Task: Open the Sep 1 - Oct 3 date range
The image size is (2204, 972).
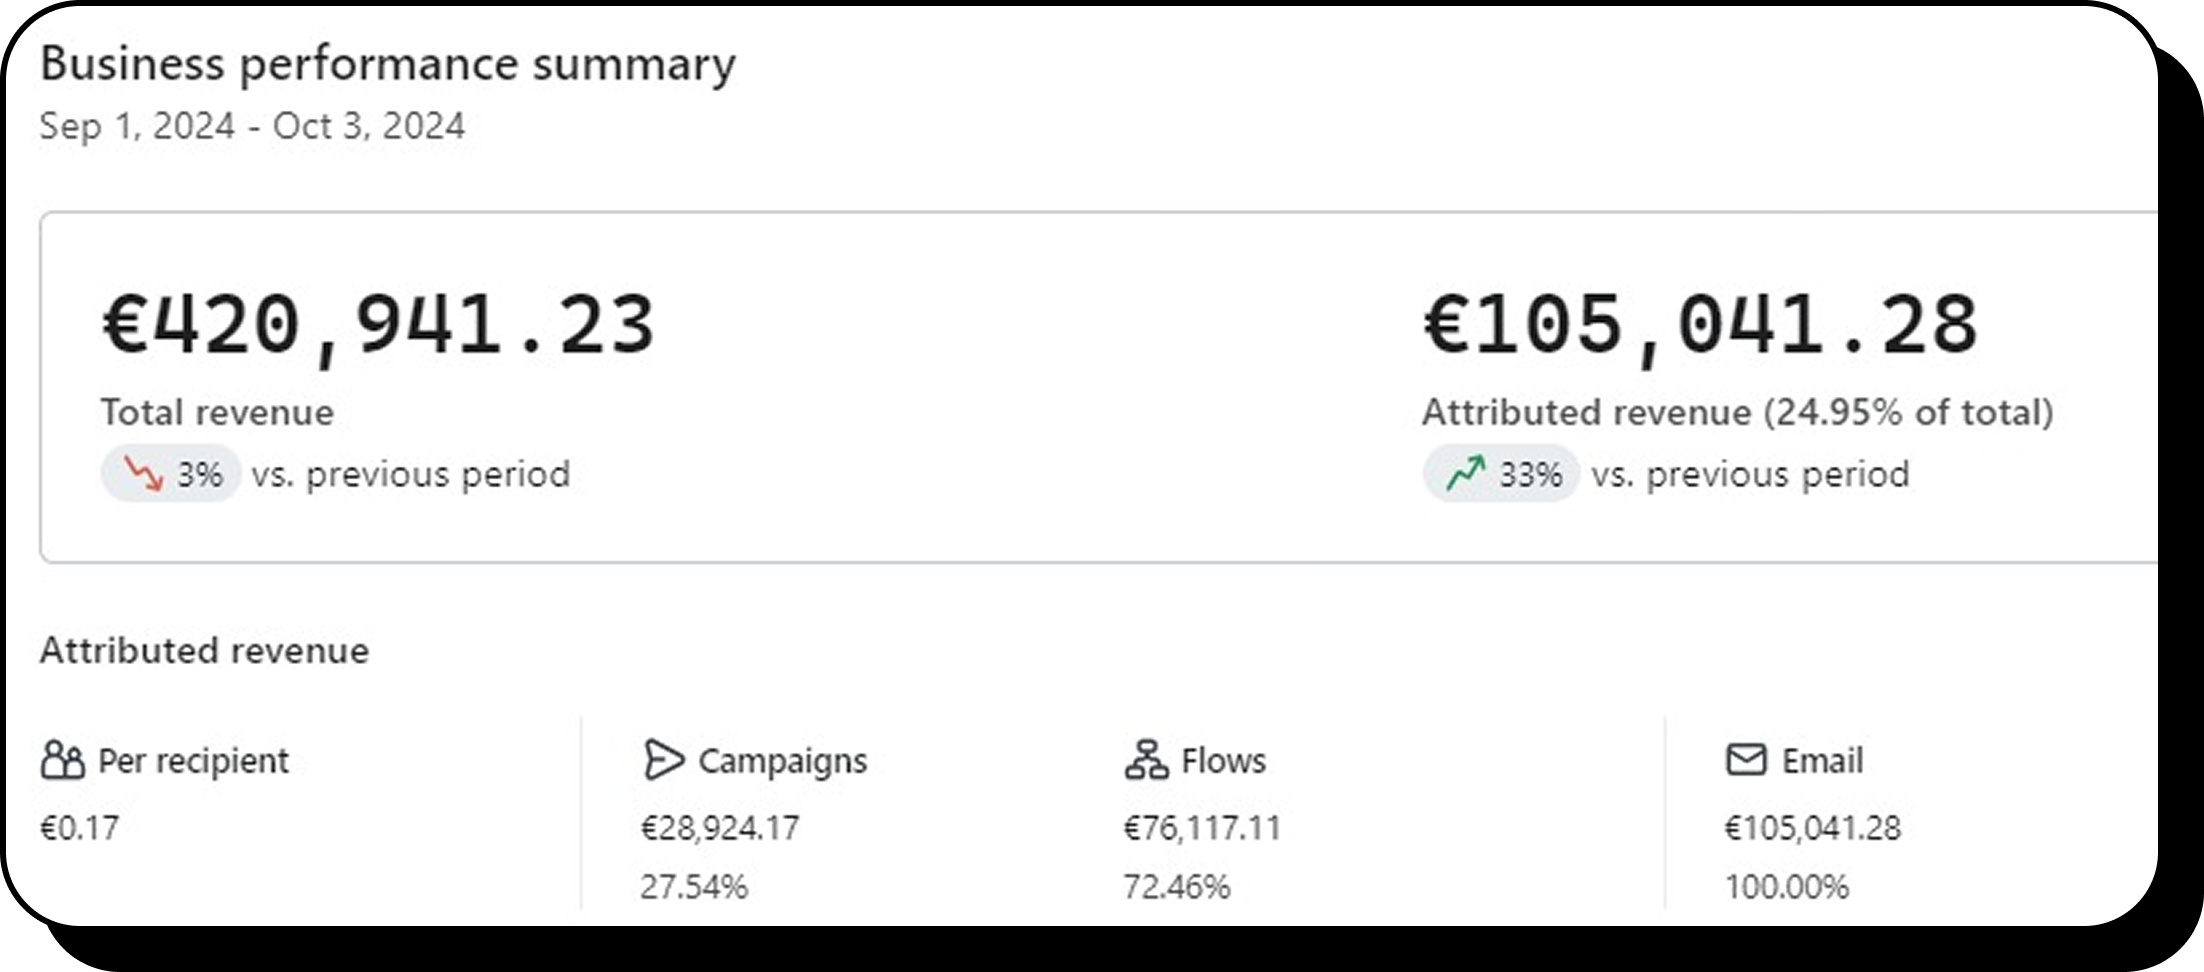Action: 252,126
